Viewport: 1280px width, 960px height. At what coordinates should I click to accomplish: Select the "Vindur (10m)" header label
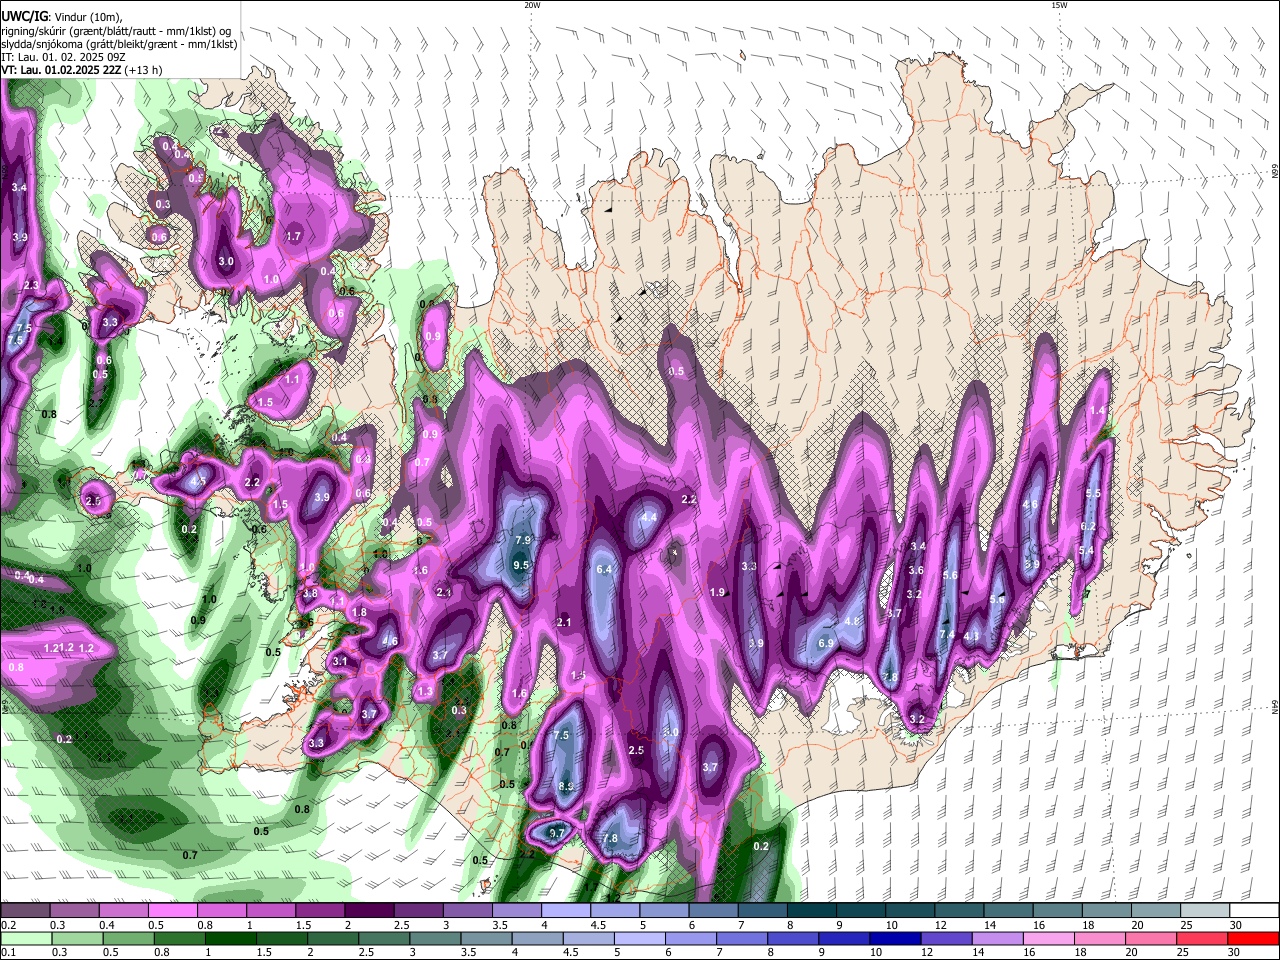pos(86,17)
